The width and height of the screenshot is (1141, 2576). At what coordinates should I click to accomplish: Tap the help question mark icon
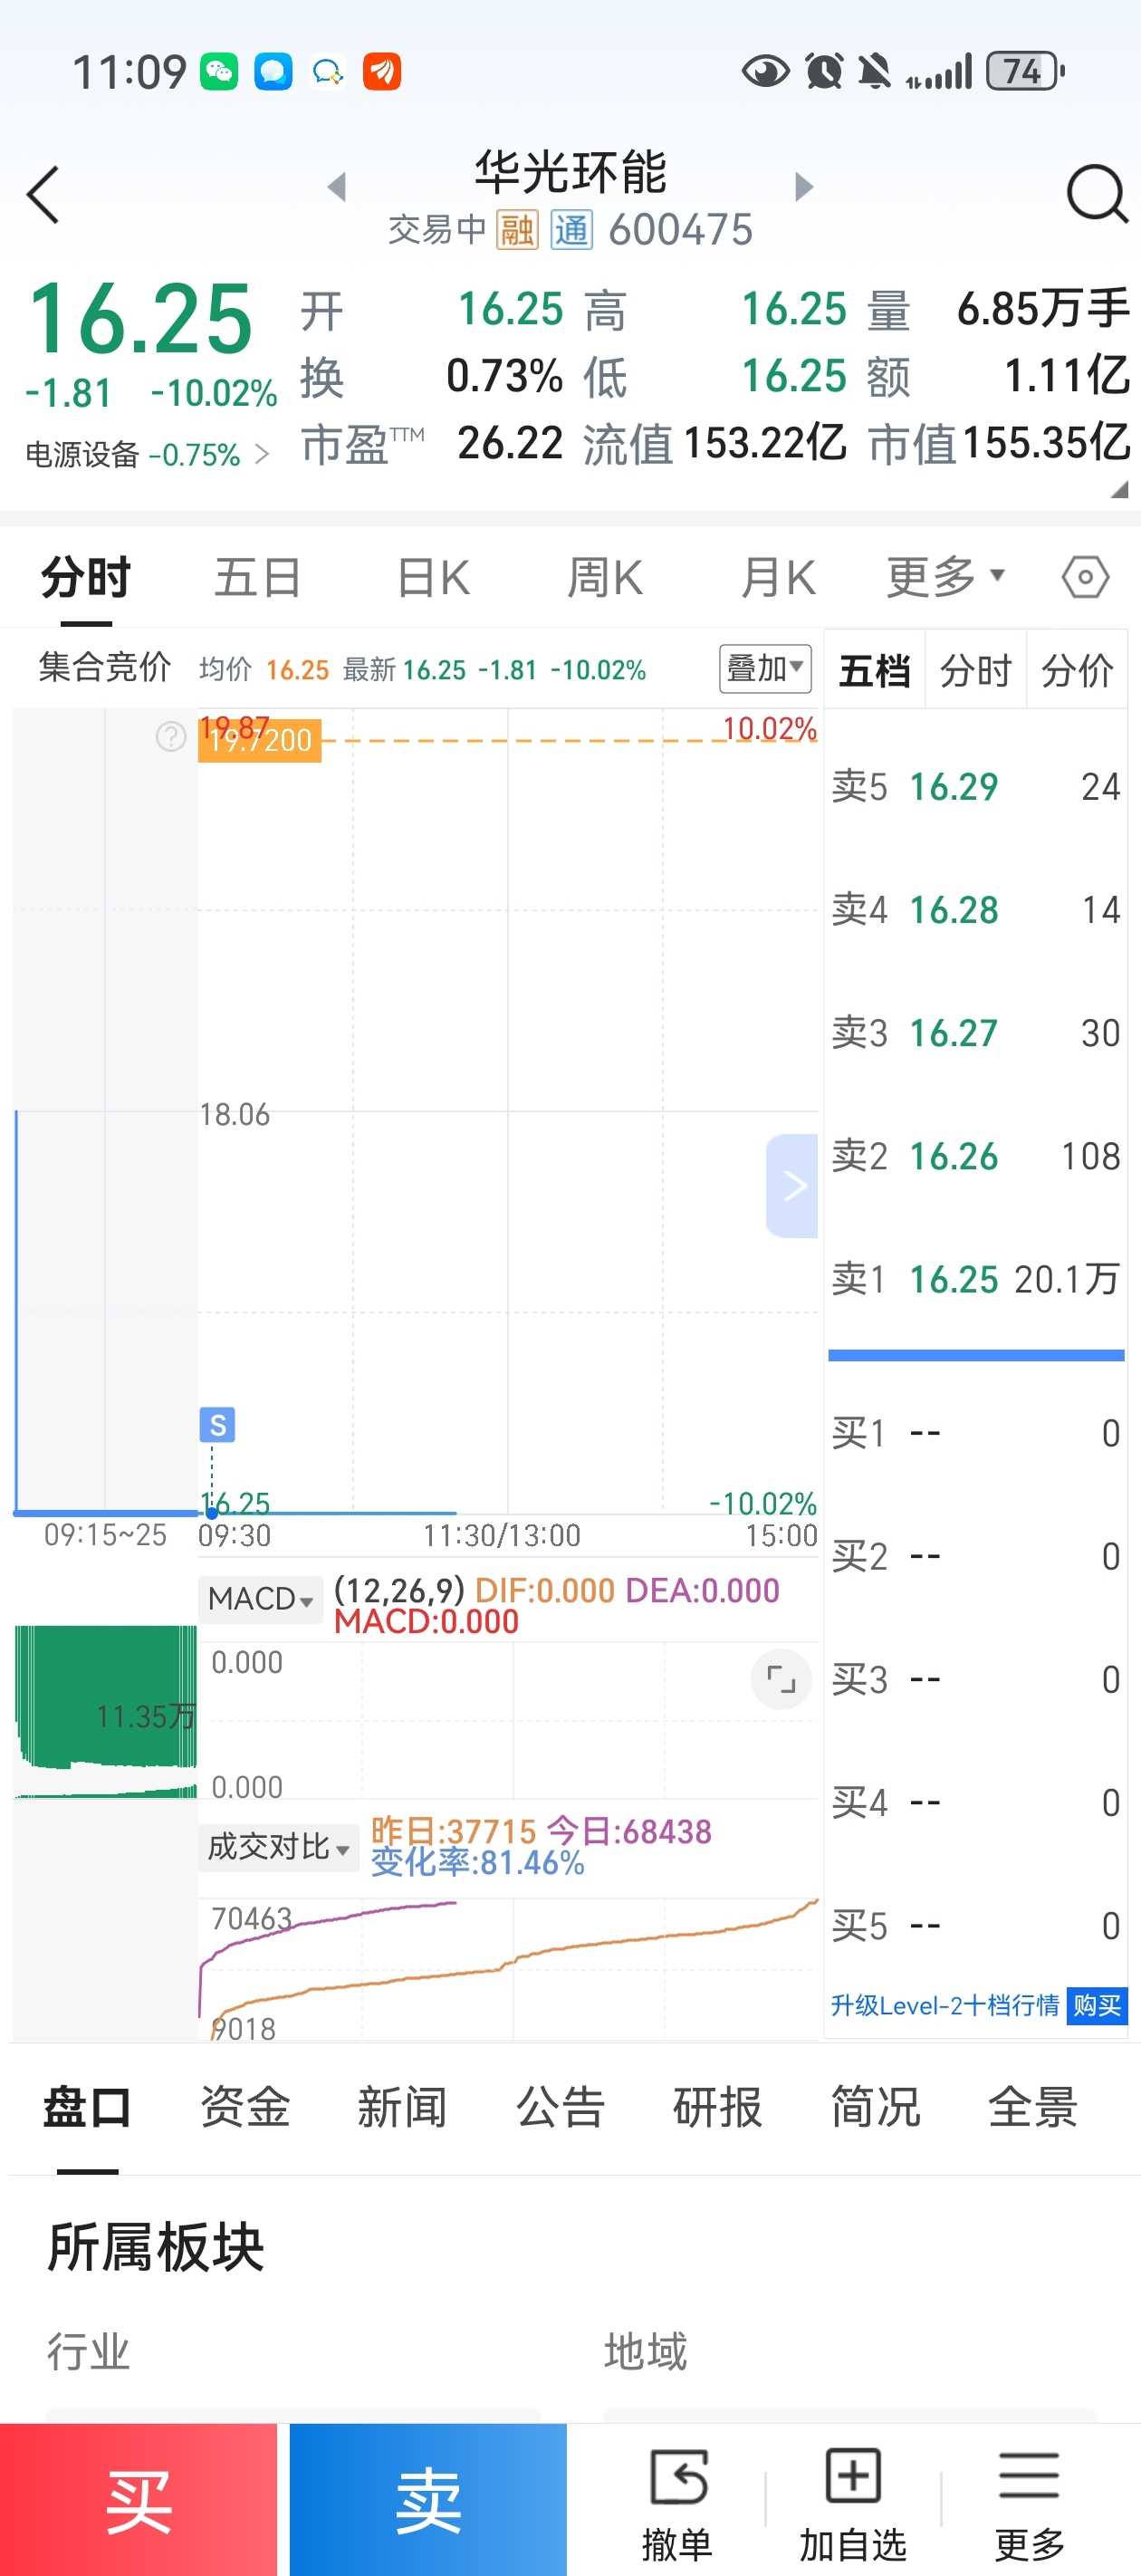171,736
